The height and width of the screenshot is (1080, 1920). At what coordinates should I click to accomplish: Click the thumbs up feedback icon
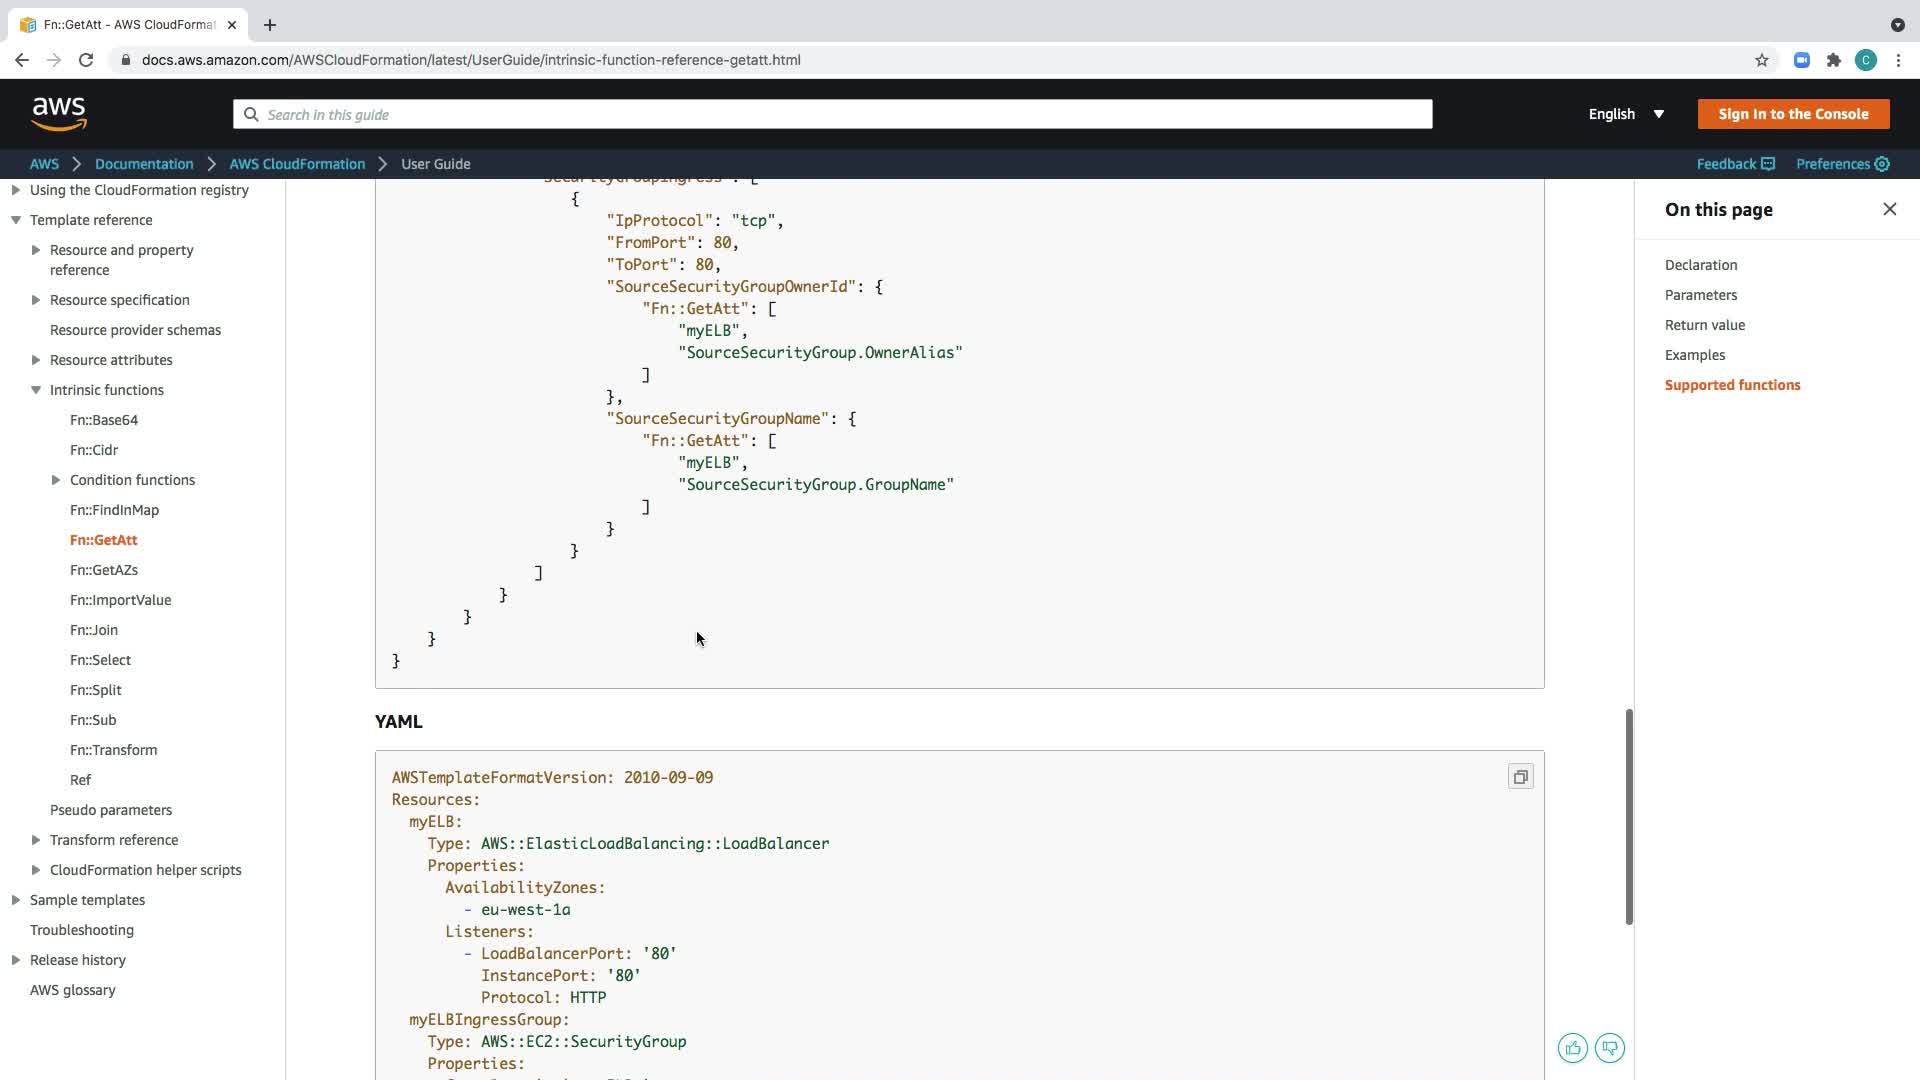point(1572,1048)
